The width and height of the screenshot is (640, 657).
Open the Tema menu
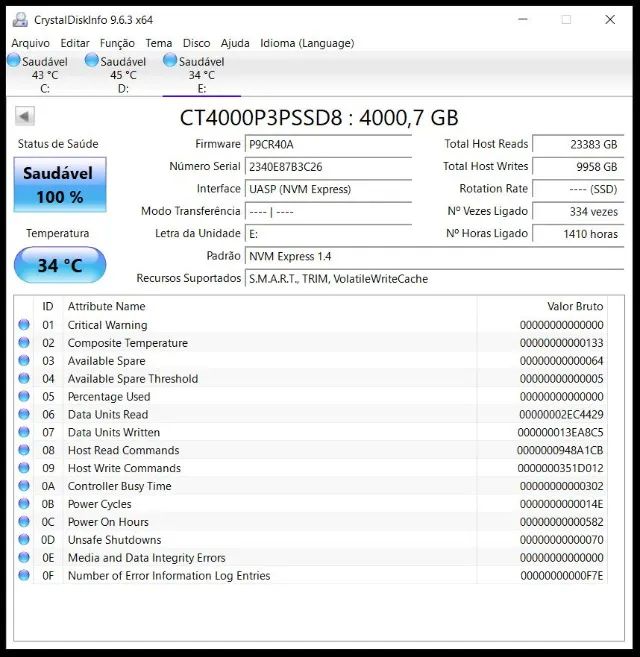pyautogui.click(x=158, y=43)
